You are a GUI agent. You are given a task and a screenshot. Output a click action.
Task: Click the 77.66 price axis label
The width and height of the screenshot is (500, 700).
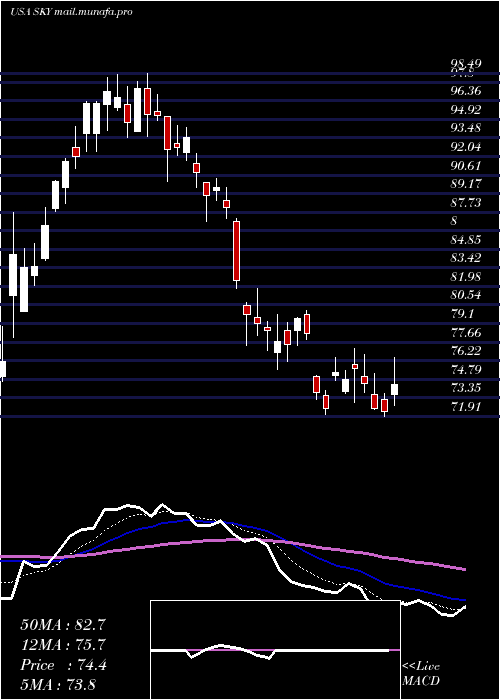[466, 332]
